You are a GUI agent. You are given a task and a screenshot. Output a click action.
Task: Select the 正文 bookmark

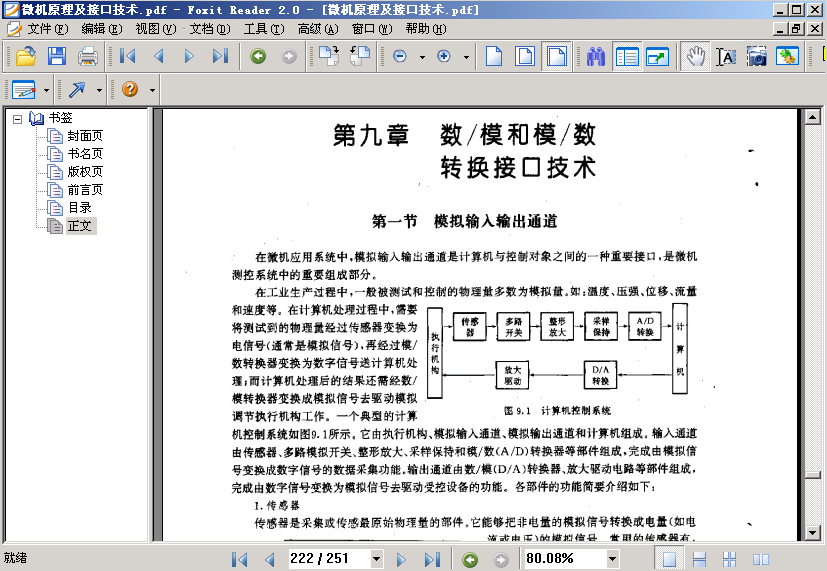pos(80,226)
